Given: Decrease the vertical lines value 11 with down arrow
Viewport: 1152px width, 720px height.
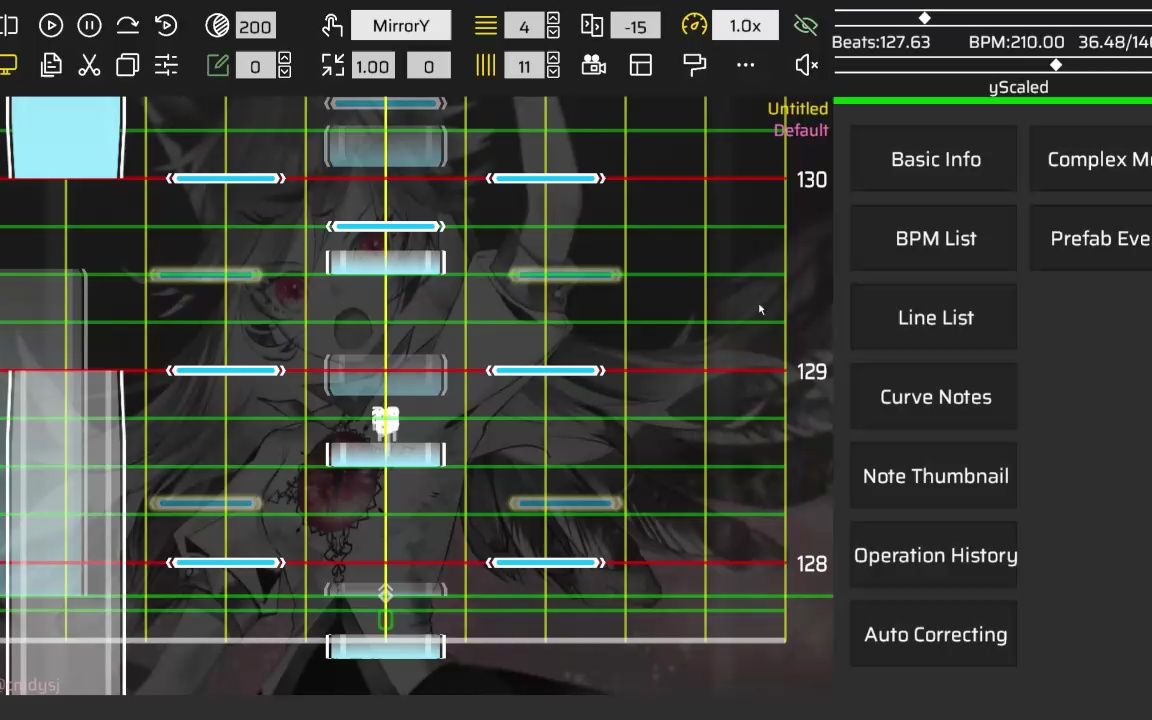Looking at the screenshot, I should coord(553,72).
